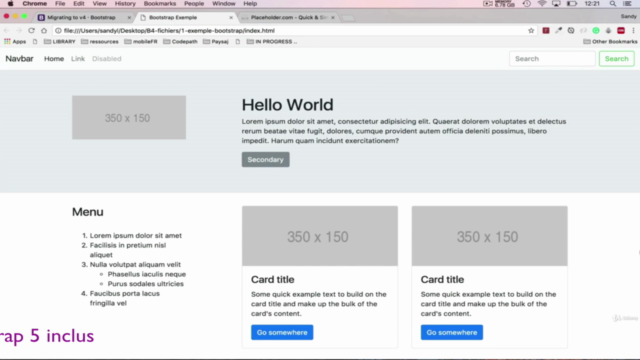Click the browser address bar URL
640x360 pixels.
pos(169,31)
